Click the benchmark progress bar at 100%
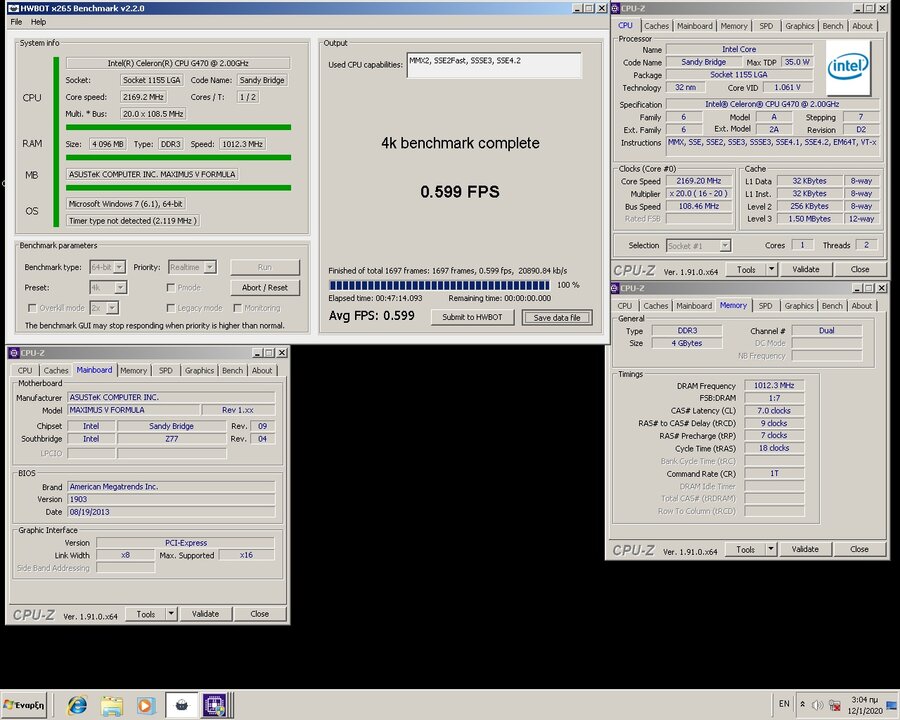Screen dimensions: 900x720 [x=439, y=285]
